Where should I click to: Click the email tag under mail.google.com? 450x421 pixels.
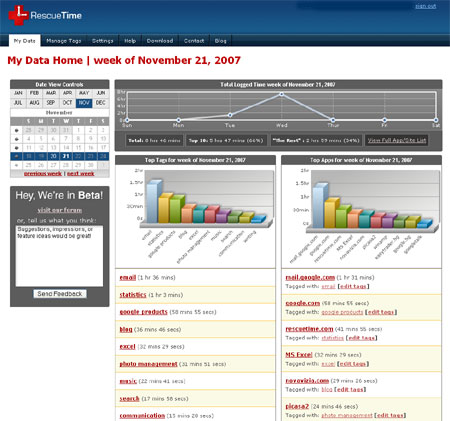328,286
